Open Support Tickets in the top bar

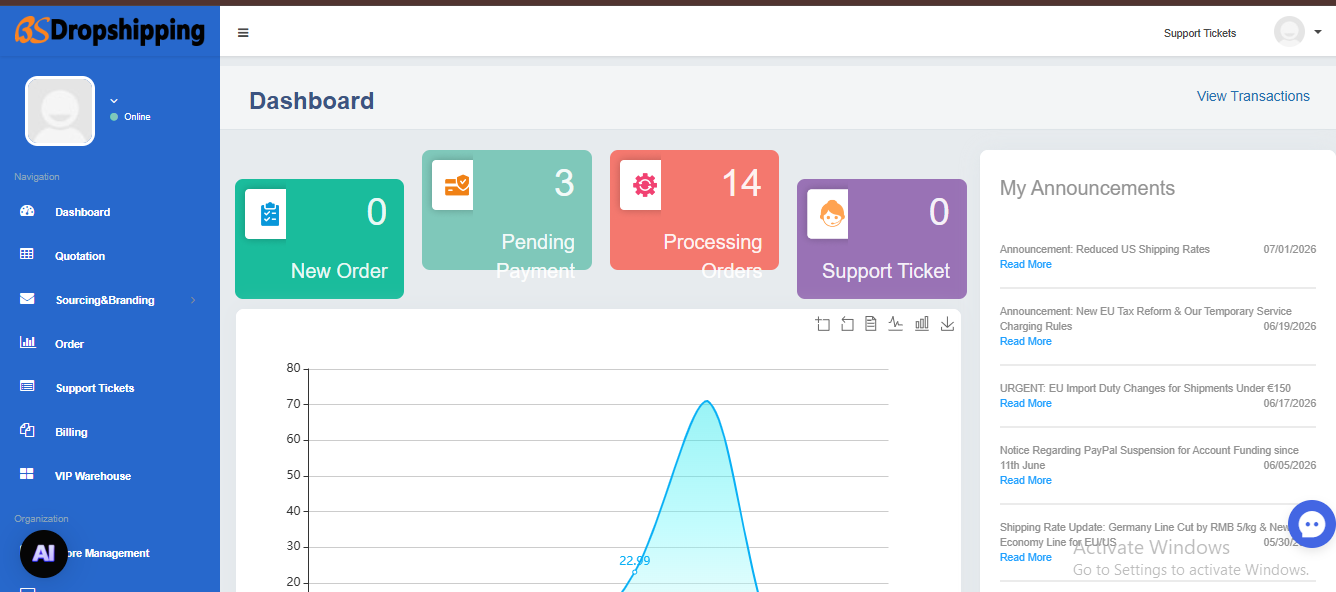point(1200,33)
